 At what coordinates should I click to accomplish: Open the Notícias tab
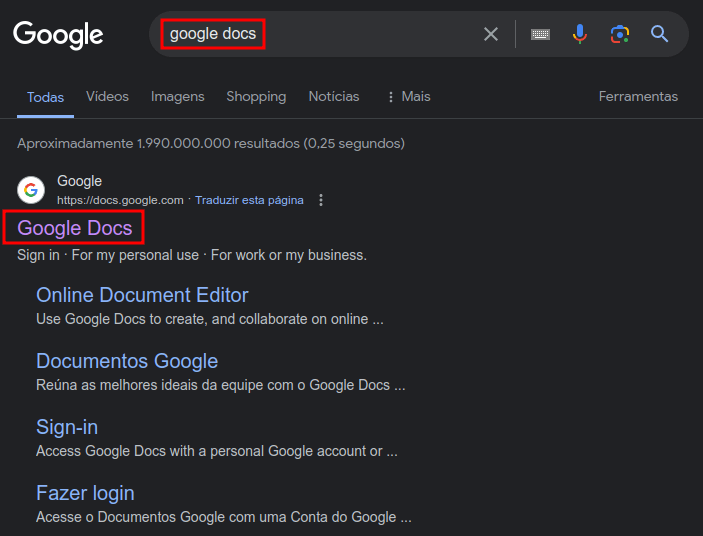[x=334, y=96]
